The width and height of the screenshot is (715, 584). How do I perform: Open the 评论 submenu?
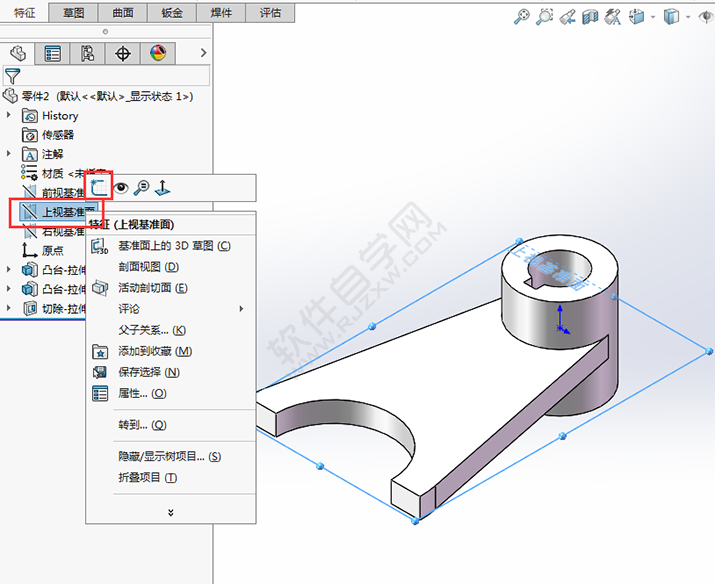coord(171,309)
